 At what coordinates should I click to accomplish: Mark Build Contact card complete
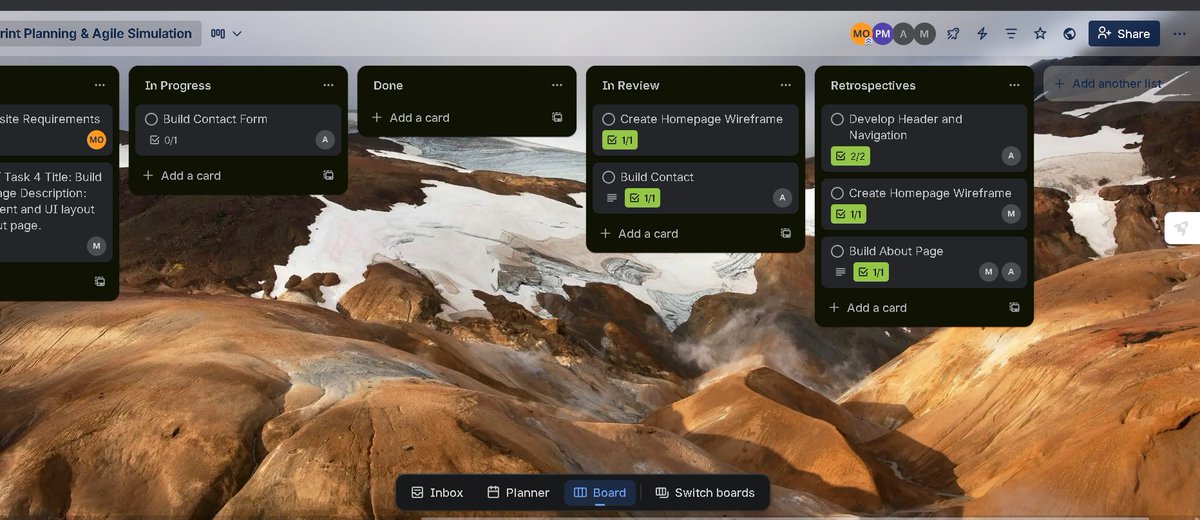tap(608, 177)
